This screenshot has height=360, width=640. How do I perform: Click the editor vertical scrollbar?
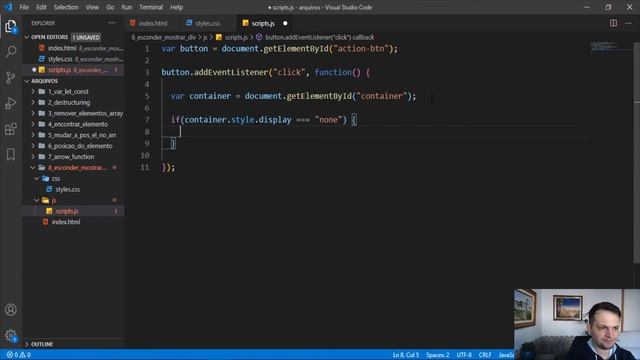637,153
